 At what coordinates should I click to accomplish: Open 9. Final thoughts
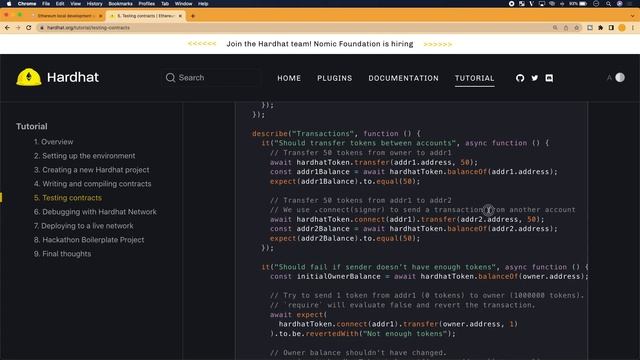point(62,253)
